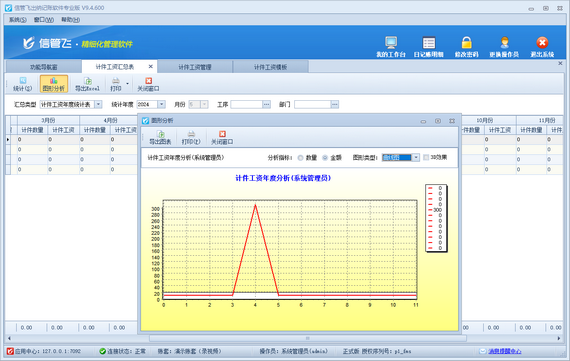Click the 工序 input field
The image size is (570, 361).
click(246, 104)
